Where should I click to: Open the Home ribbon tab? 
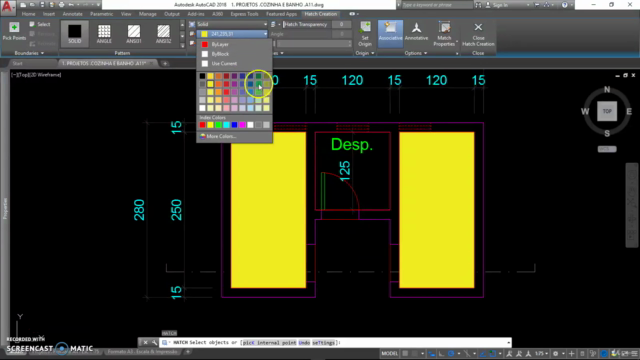28,14
